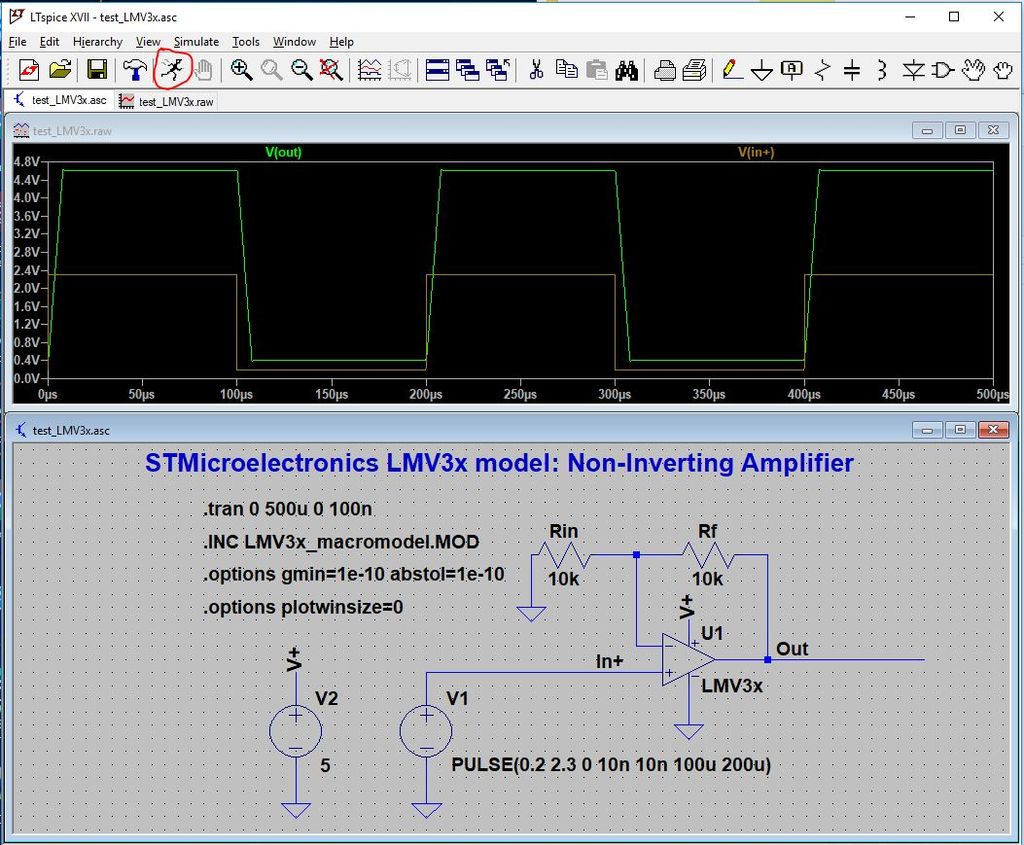Click the .INC LMV3x_macromodel.MOD directive
The image size is (1024, 845).
(x=342, y=541)
